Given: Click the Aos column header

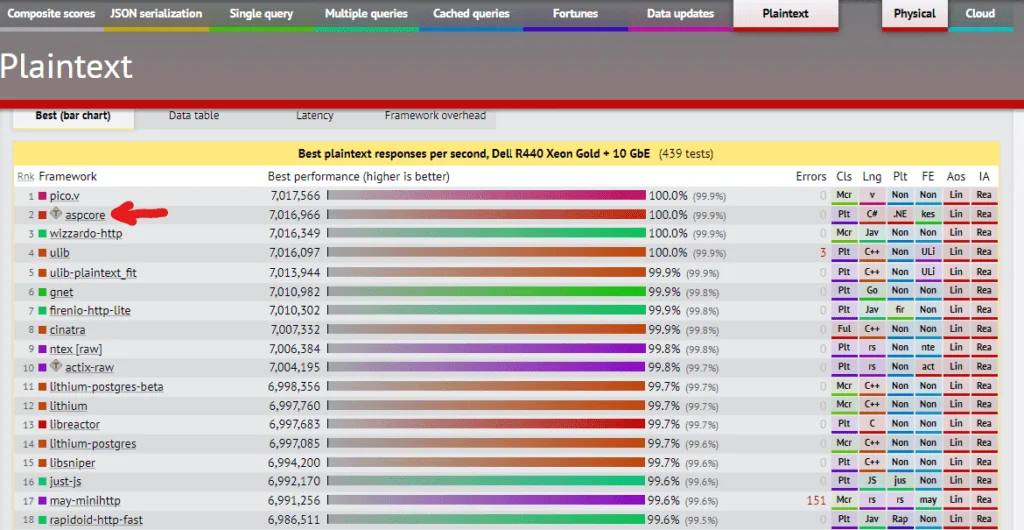Looking at the screenshot, I should (956, 176).
